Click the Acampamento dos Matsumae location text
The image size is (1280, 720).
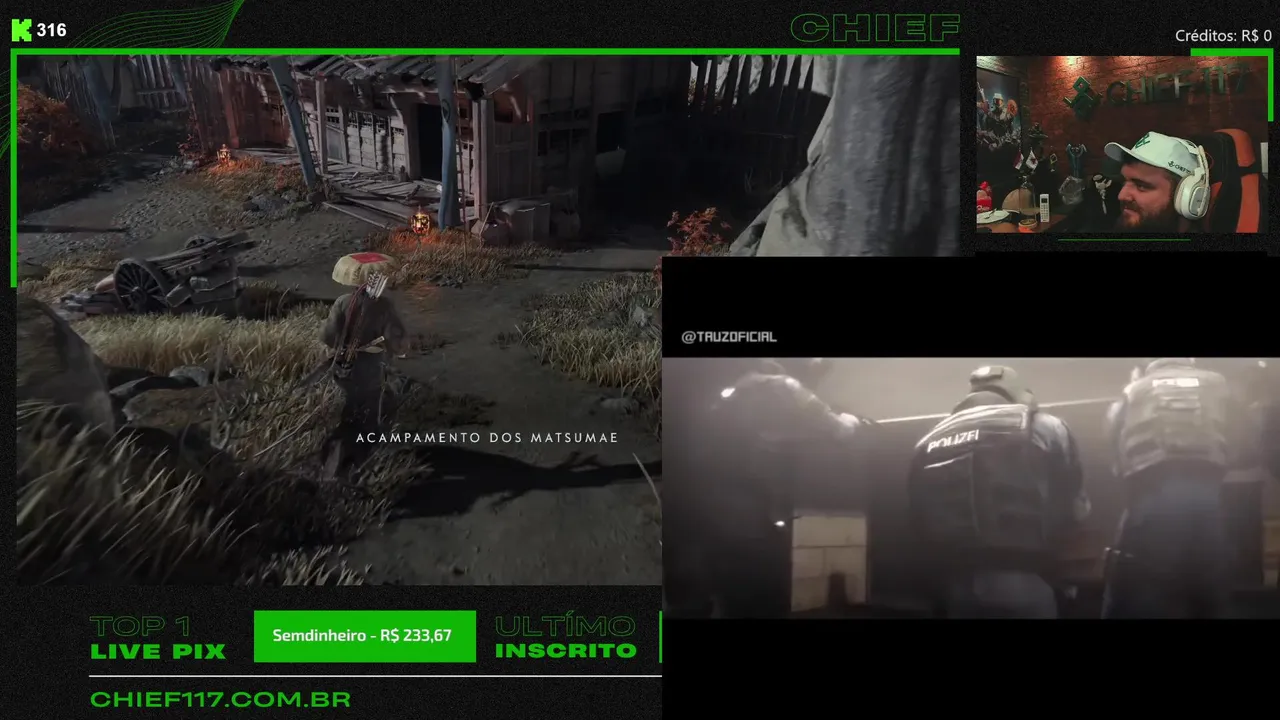(x=487, y=437)
